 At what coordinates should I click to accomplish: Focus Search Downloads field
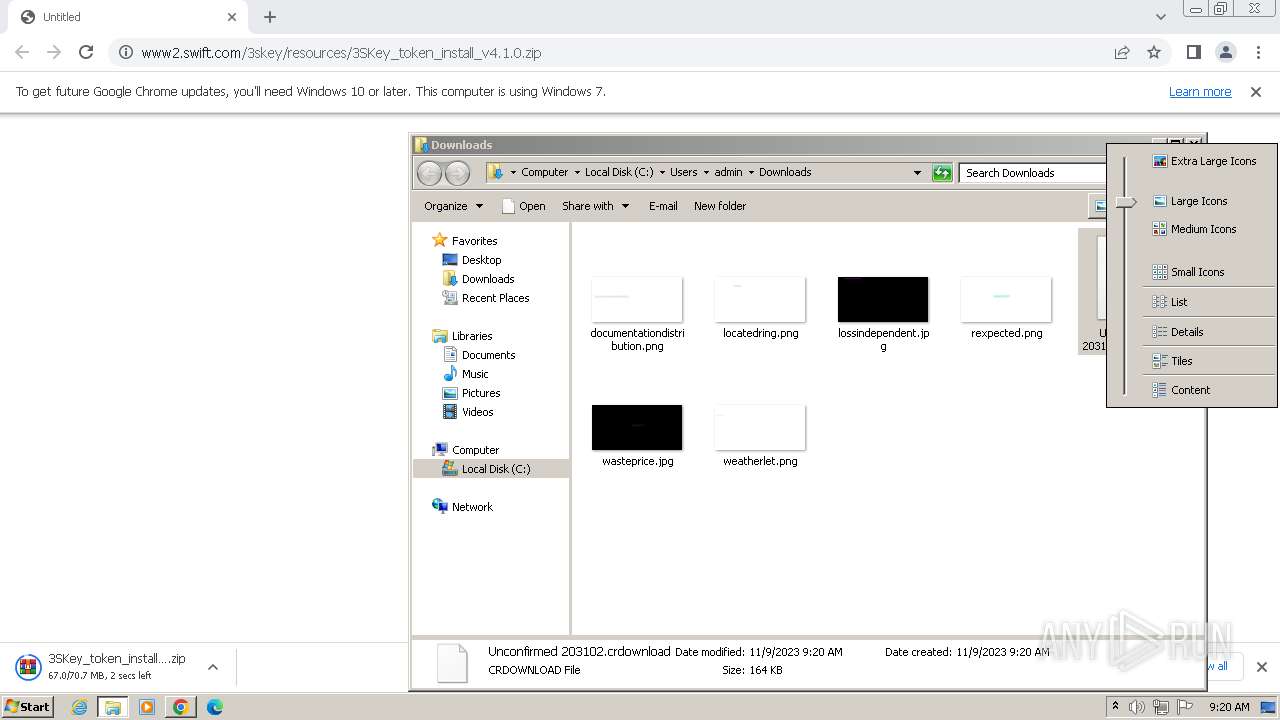(1034, 173)
